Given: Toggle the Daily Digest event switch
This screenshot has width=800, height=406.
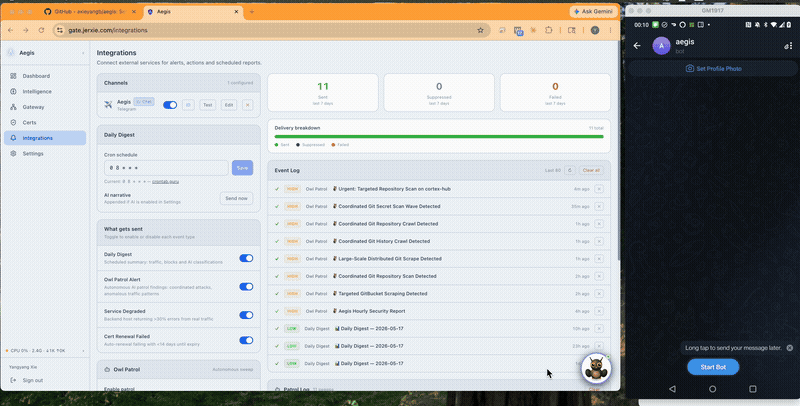Looking at the screenshot, I should (246, 258).
